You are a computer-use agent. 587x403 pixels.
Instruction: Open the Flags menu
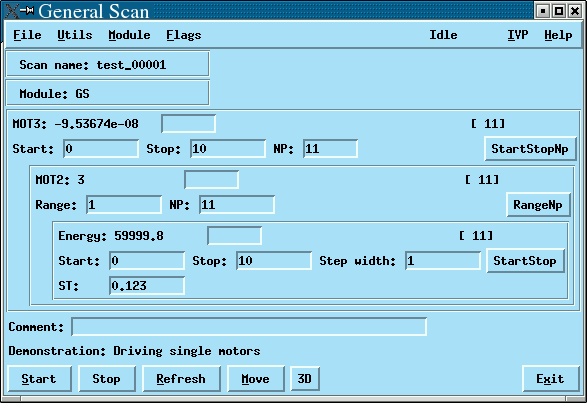(x=183, y=35)
